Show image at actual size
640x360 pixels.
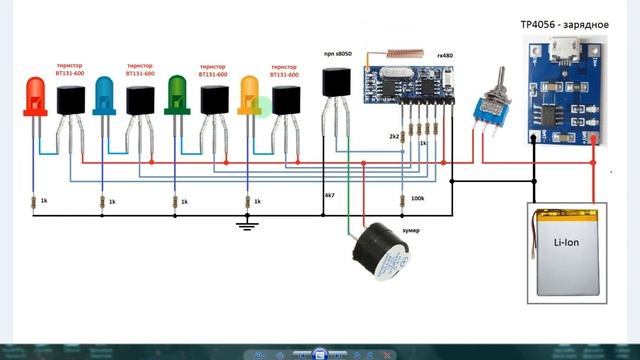[x=280, y=356]
